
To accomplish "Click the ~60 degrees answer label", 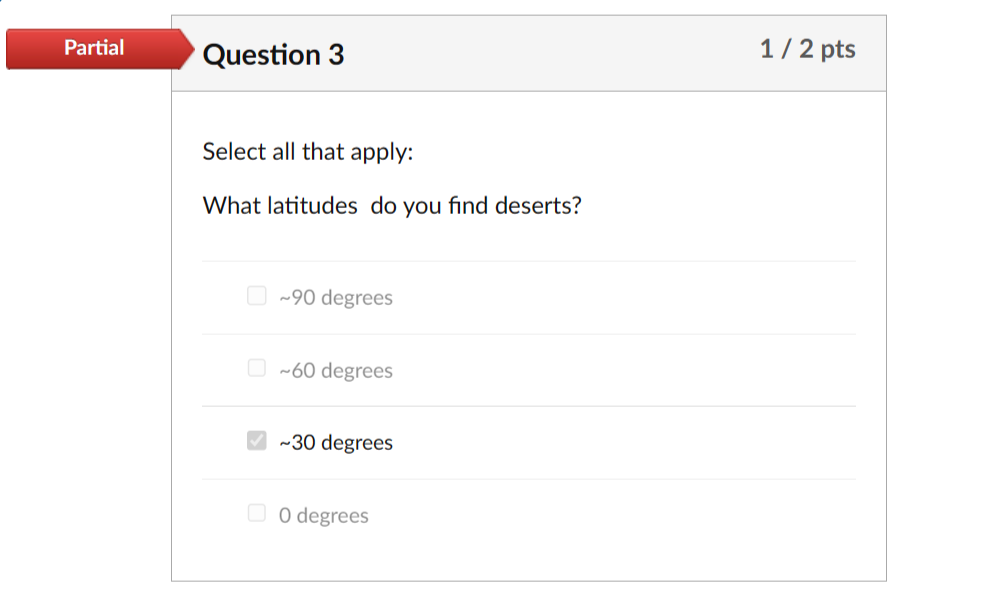I will pyautogui.click(x=335, y=368).
